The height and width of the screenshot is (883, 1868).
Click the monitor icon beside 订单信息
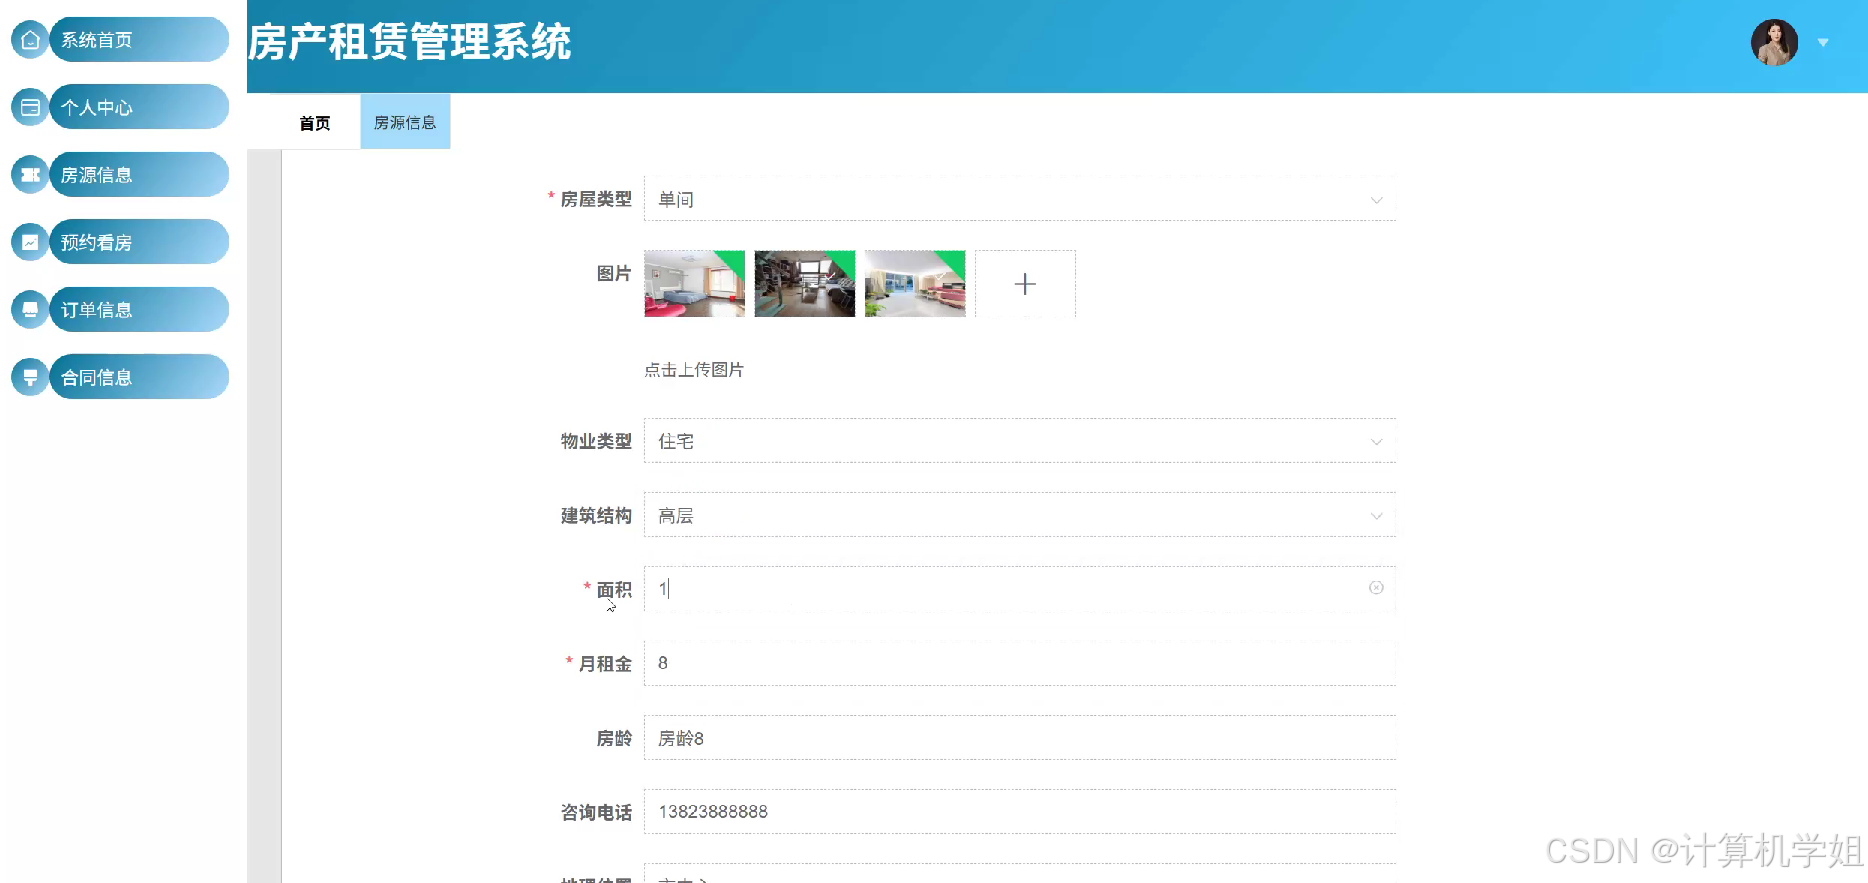[x=30, y=310]
